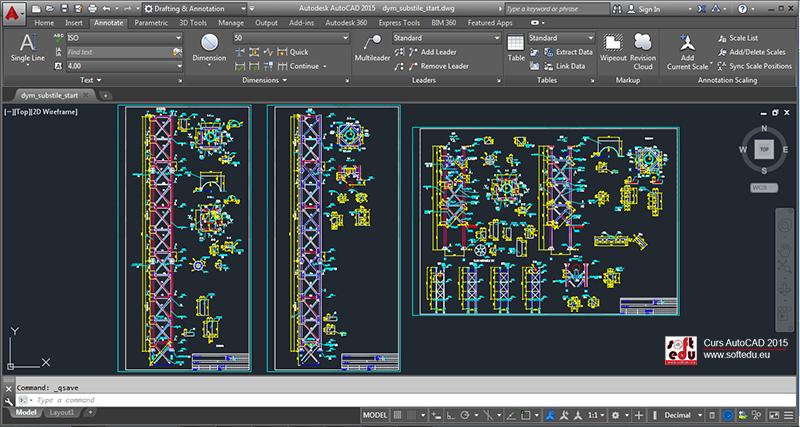Viewport: 800px width, 427px height.
Task: Switch to the Output ribbon tab
Action: click(x=266, y=22)
